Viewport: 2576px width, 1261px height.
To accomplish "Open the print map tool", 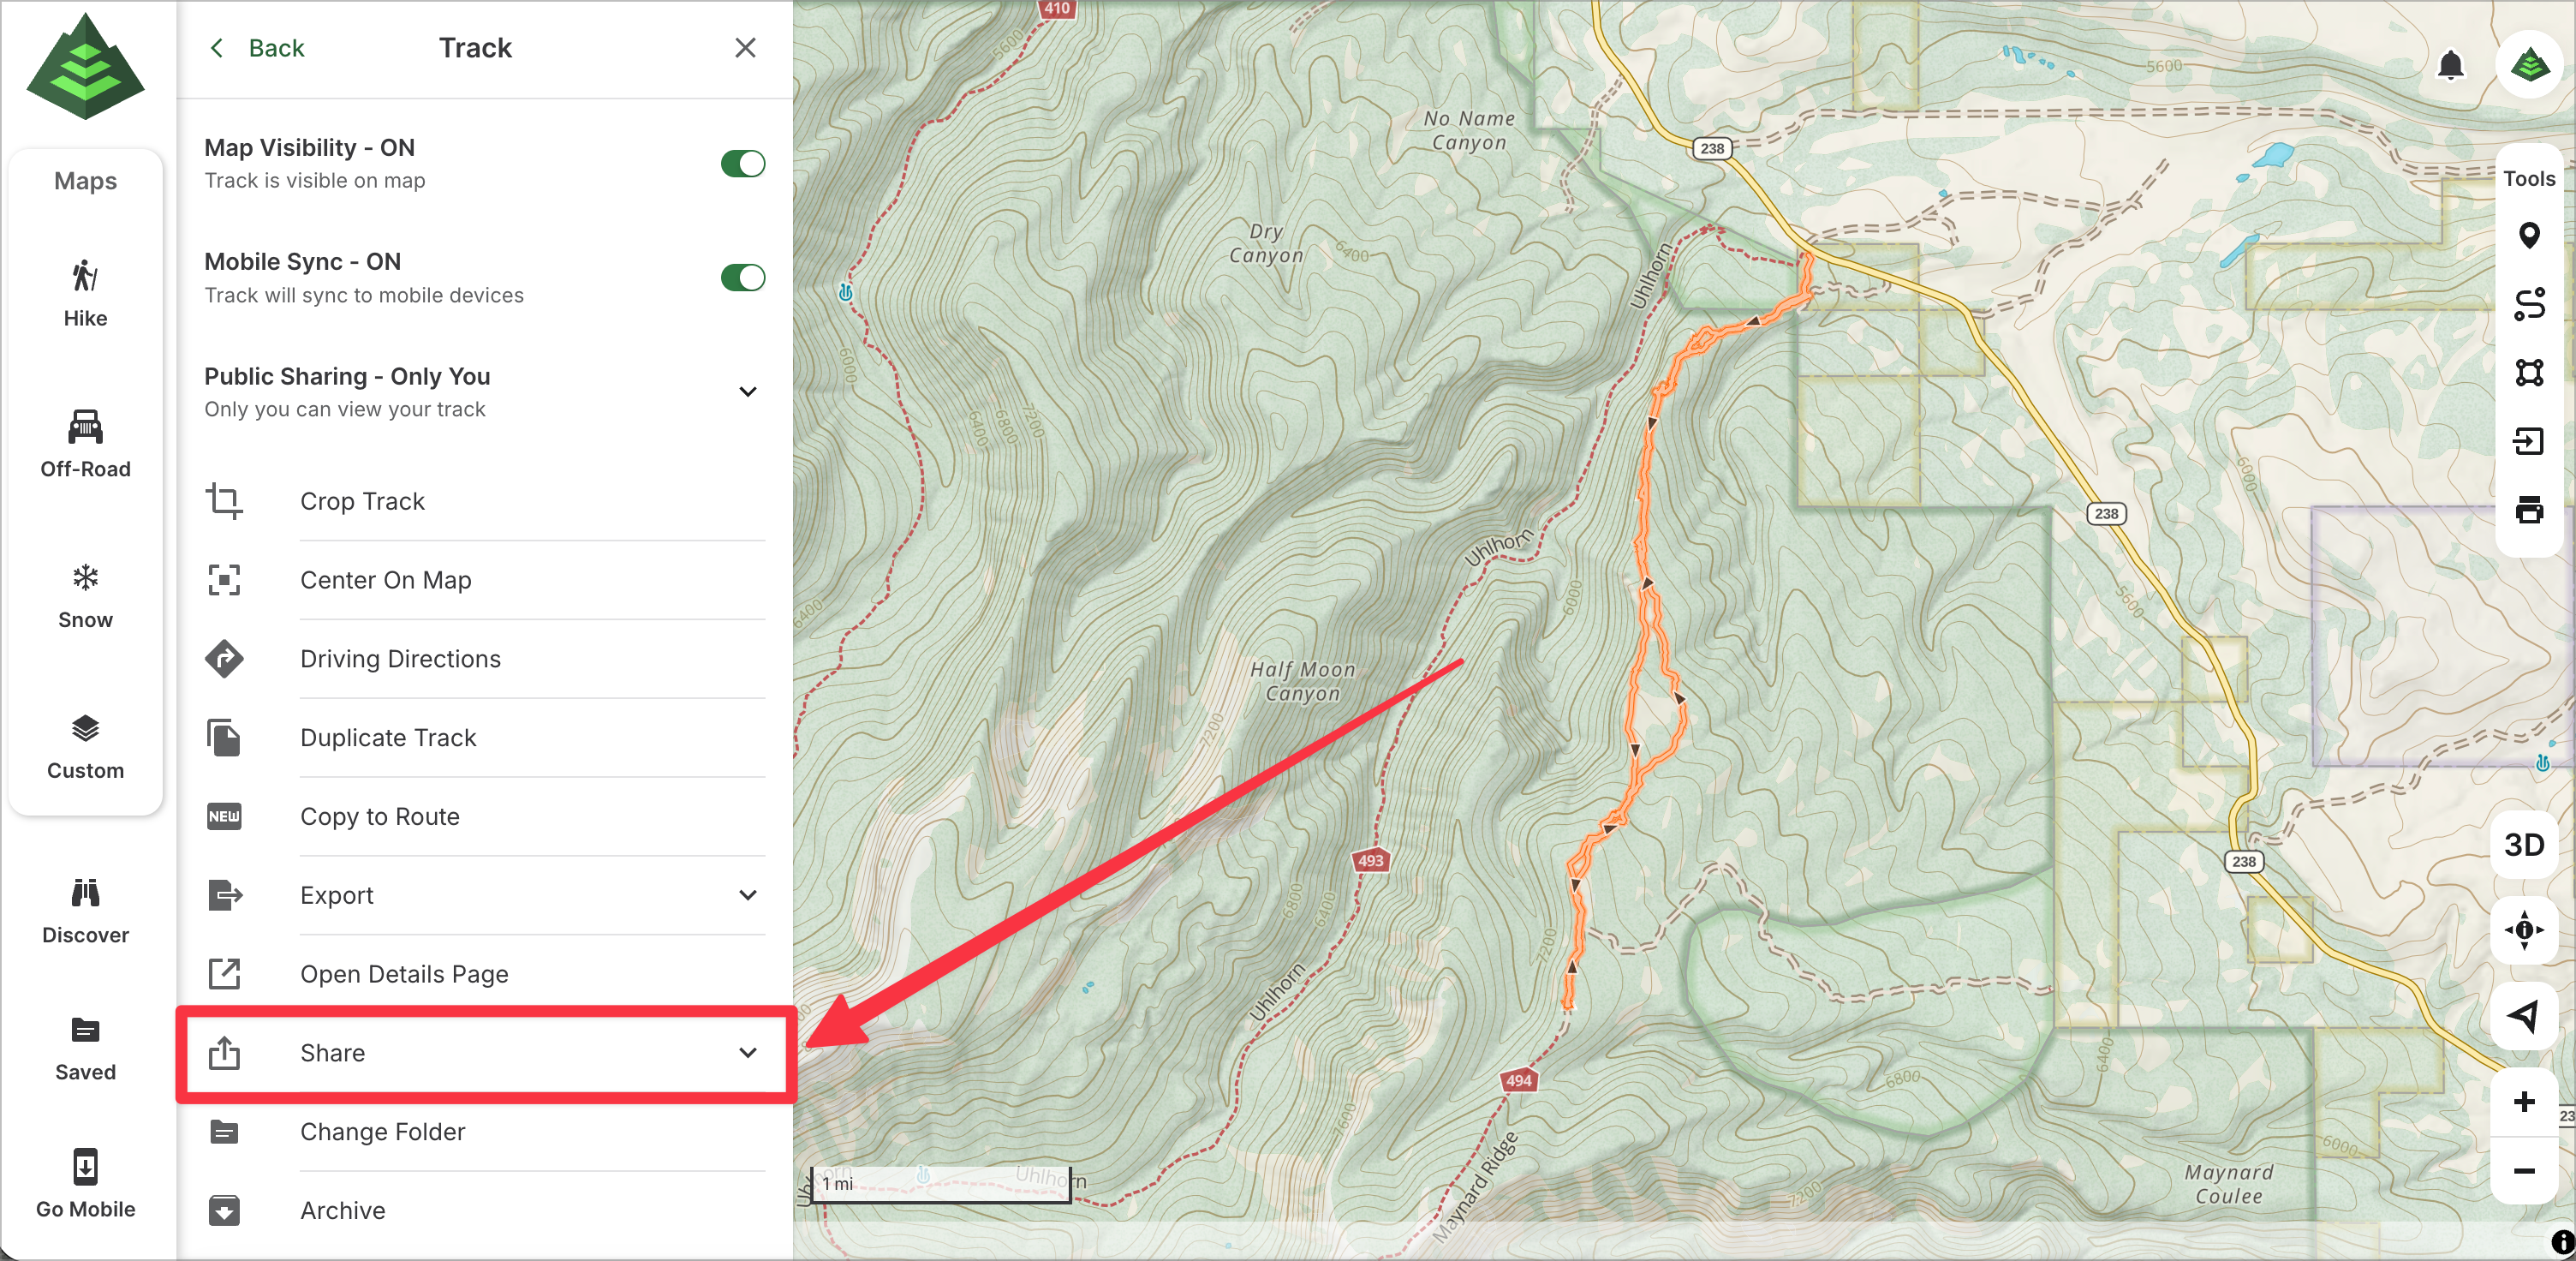I will click(2528, 510).
